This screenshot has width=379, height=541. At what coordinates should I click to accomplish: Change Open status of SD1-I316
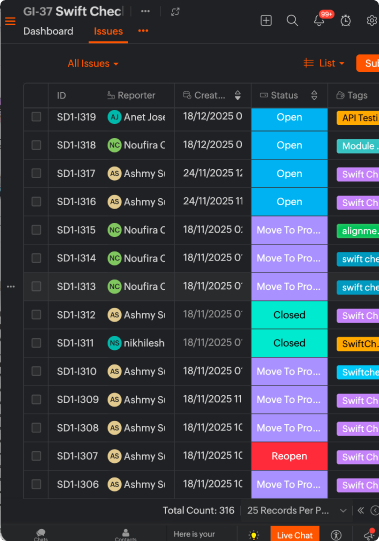coord(289,202)
